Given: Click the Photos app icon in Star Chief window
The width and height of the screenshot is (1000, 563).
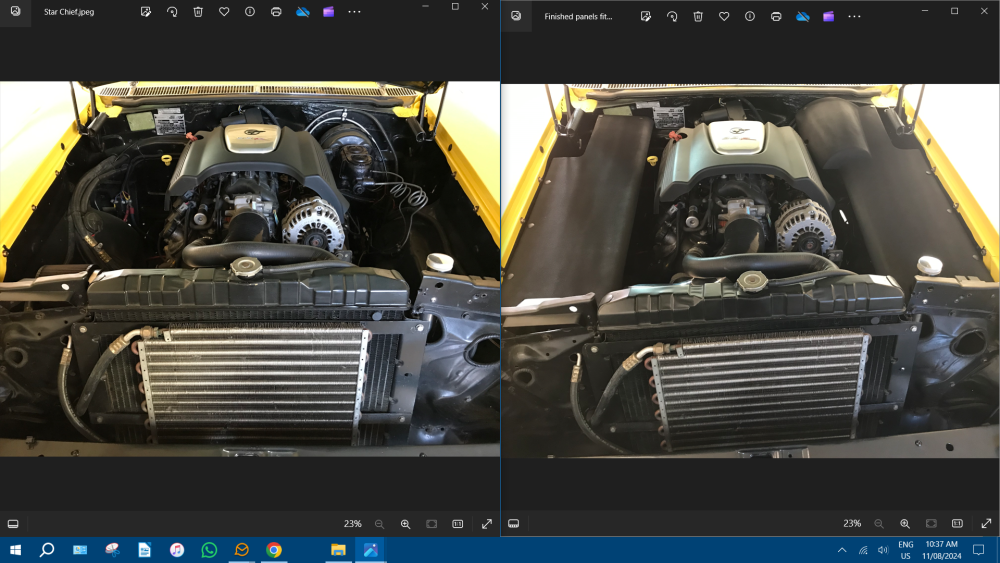Looking at the screenshot, I should click(x=15, y=11).
